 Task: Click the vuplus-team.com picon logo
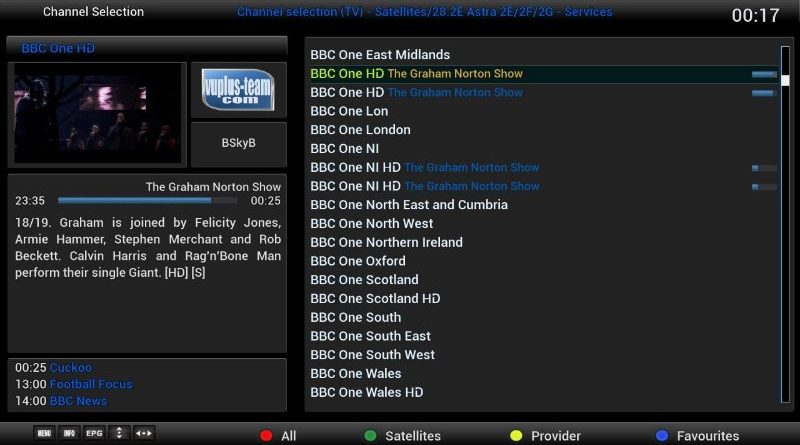[238, 90]
